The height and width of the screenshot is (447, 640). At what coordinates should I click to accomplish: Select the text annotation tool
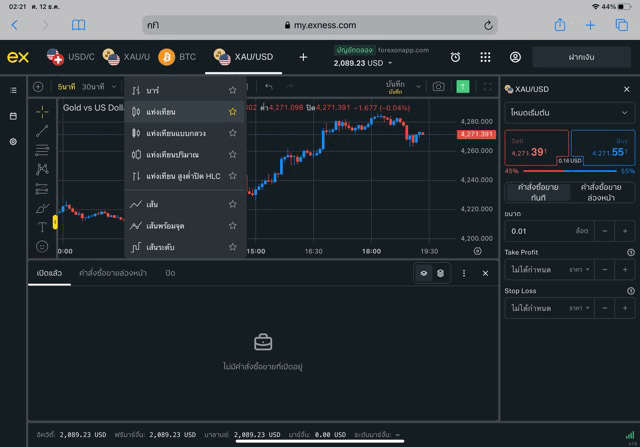click(x=42, y=227)
